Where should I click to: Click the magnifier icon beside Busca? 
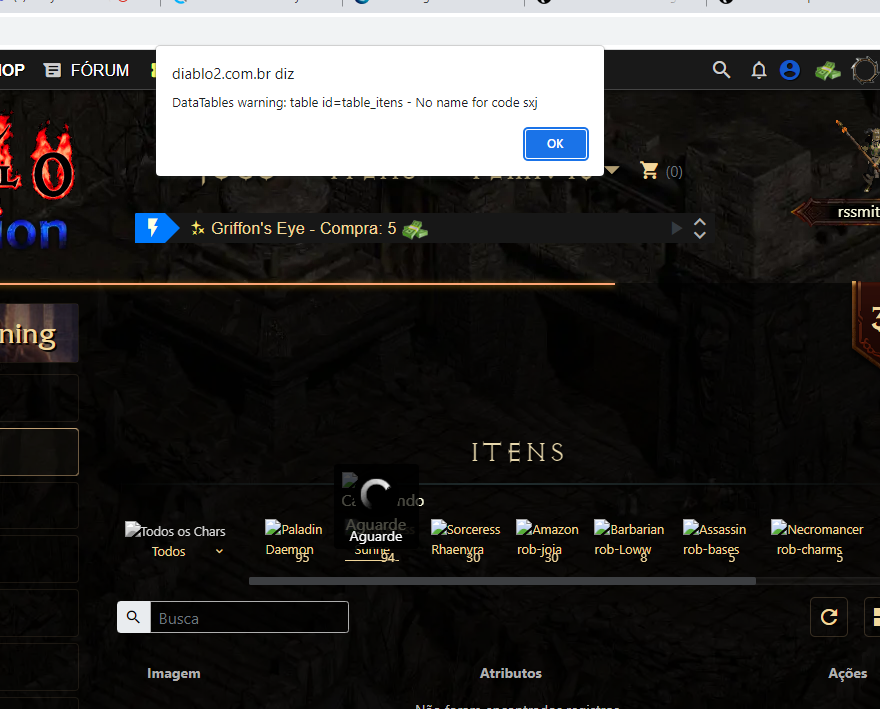[x=134, y=617]
